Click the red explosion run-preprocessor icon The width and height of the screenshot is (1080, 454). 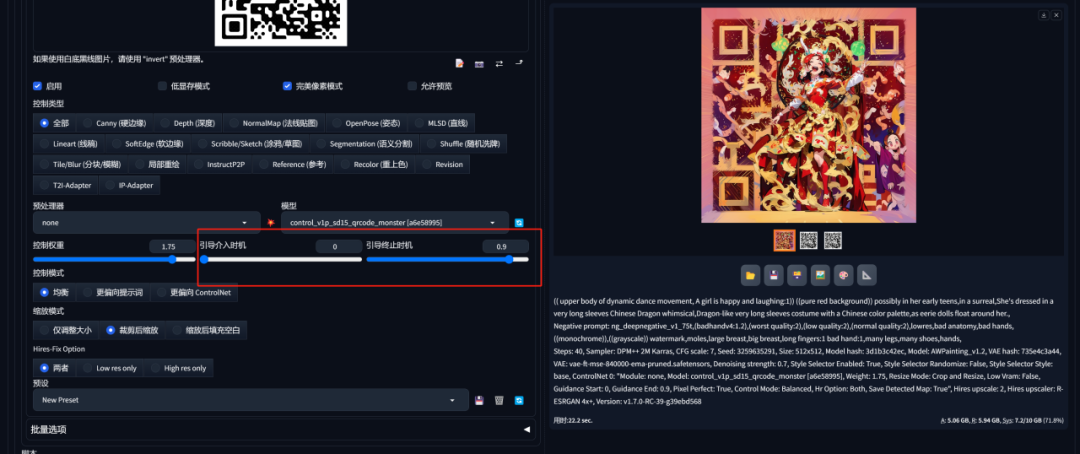(x=271, y=223)
